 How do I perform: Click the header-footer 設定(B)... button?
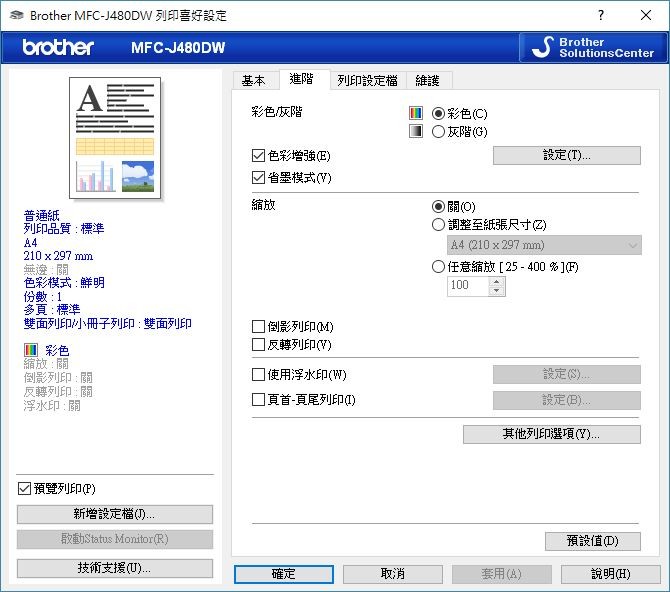pyautogui.click(x=567, y=401)
